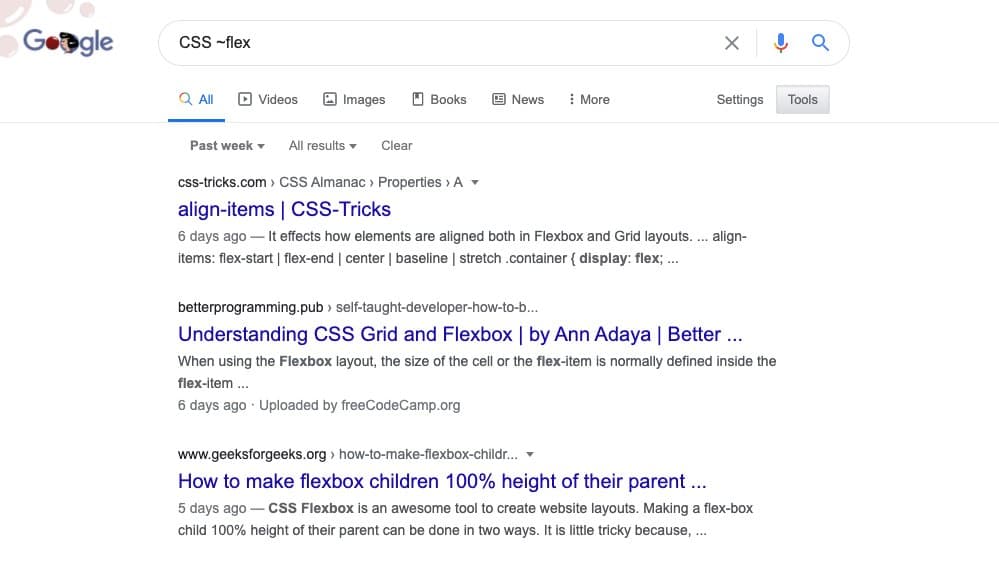Open the Past week time filter
This screenshot has height=562, width=999.
227,145
